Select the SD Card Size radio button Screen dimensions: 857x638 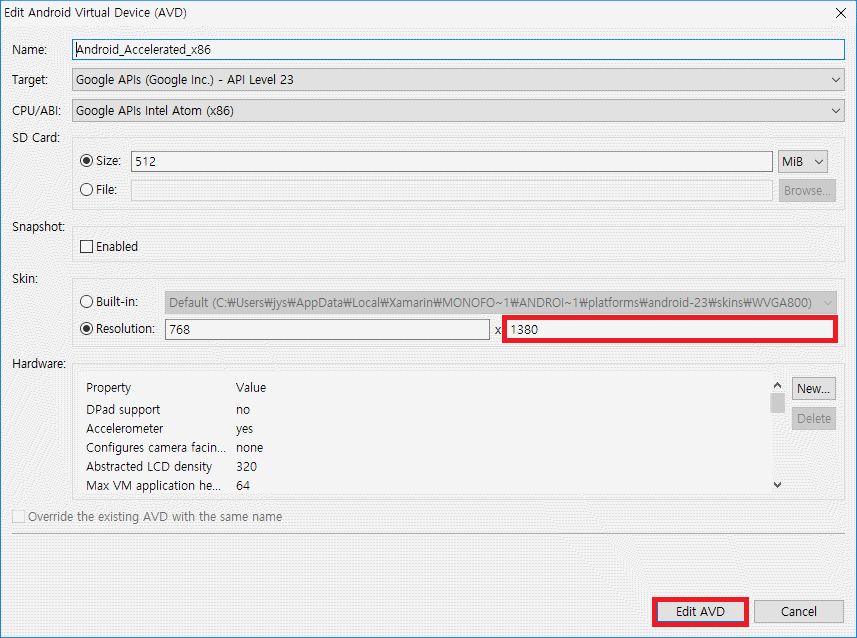pyautogui.click(x=86, y=161)
